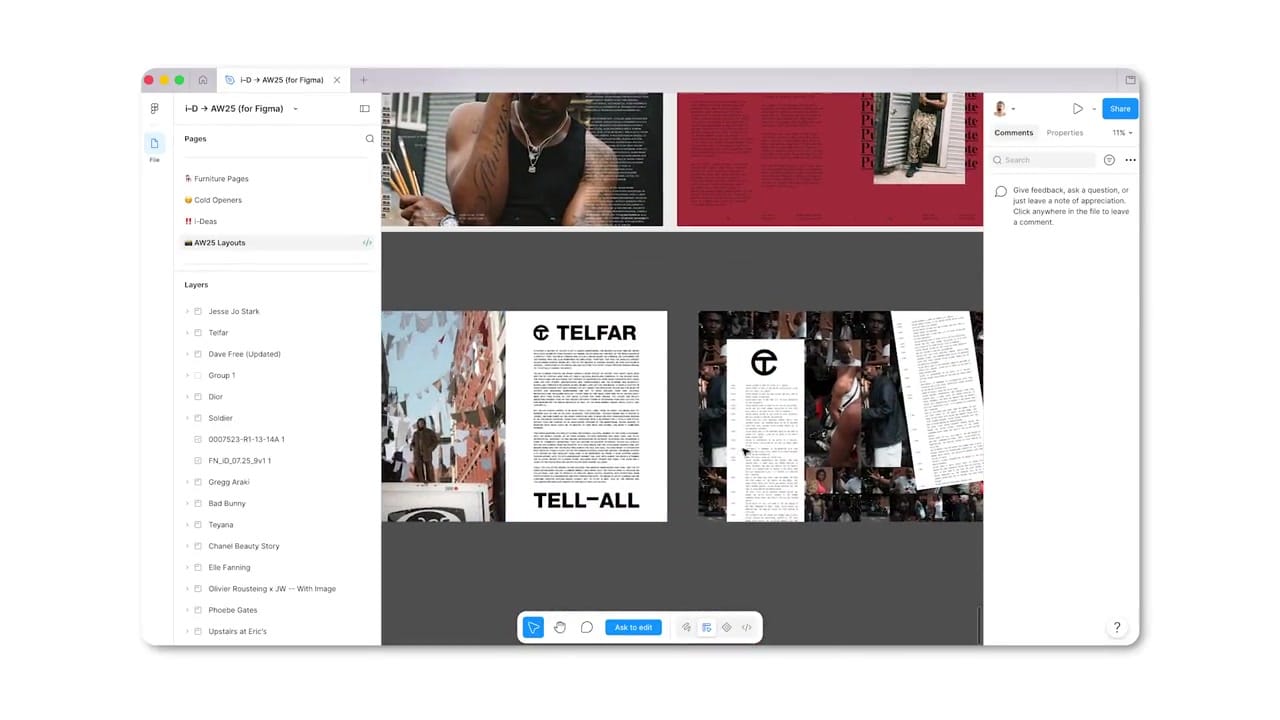The height and width of the screenshot is (720, 1280).
Task: Click the TELFAR TELL-ALL white page
Action: tap(586, 416)
